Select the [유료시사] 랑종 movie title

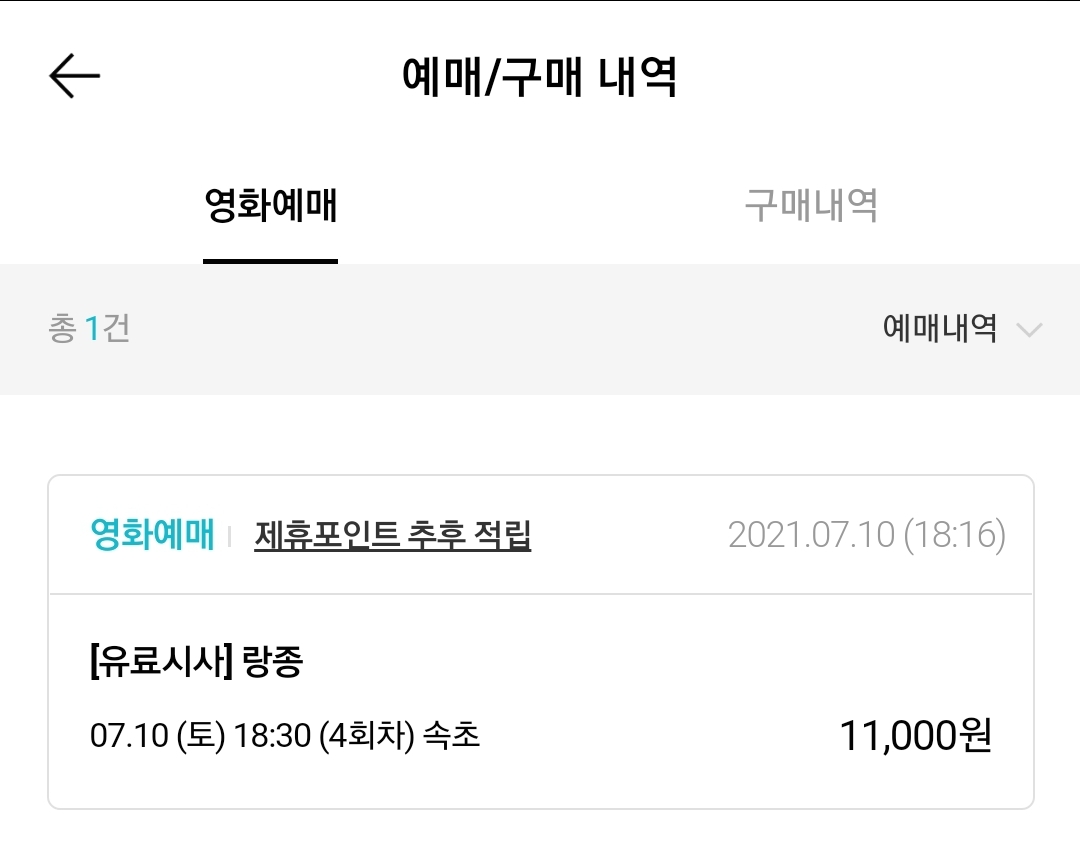(196, 663)
